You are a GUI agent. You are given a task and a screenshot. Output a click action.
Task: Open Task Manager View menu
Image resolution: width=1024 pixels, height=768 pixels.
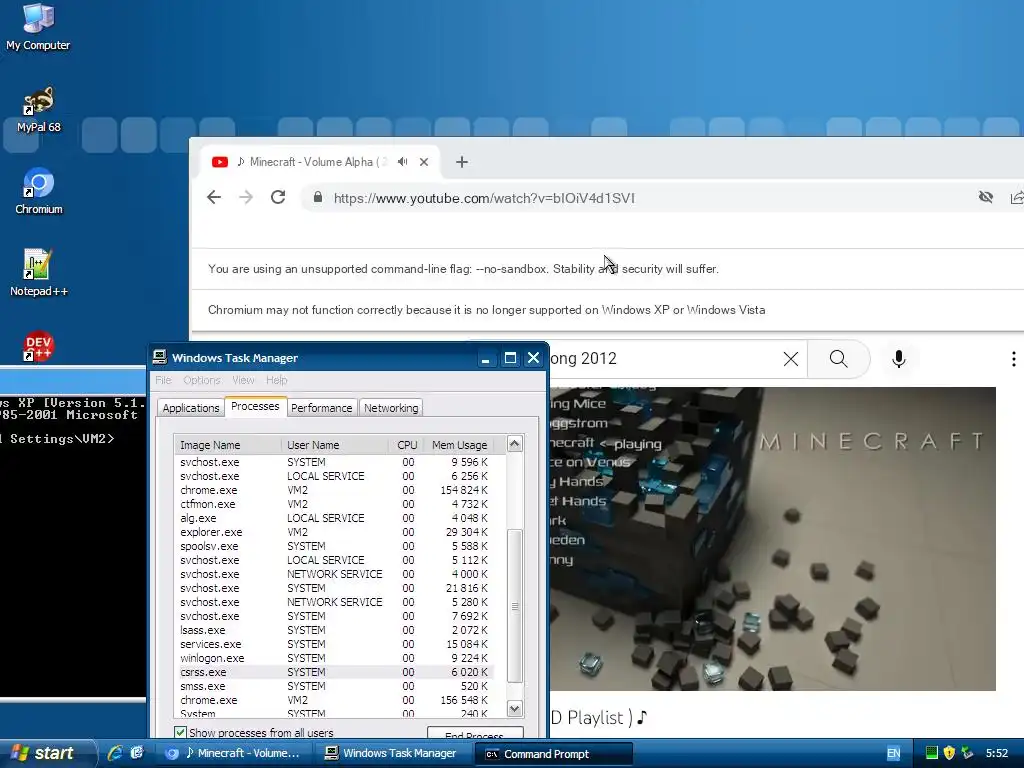243,380
